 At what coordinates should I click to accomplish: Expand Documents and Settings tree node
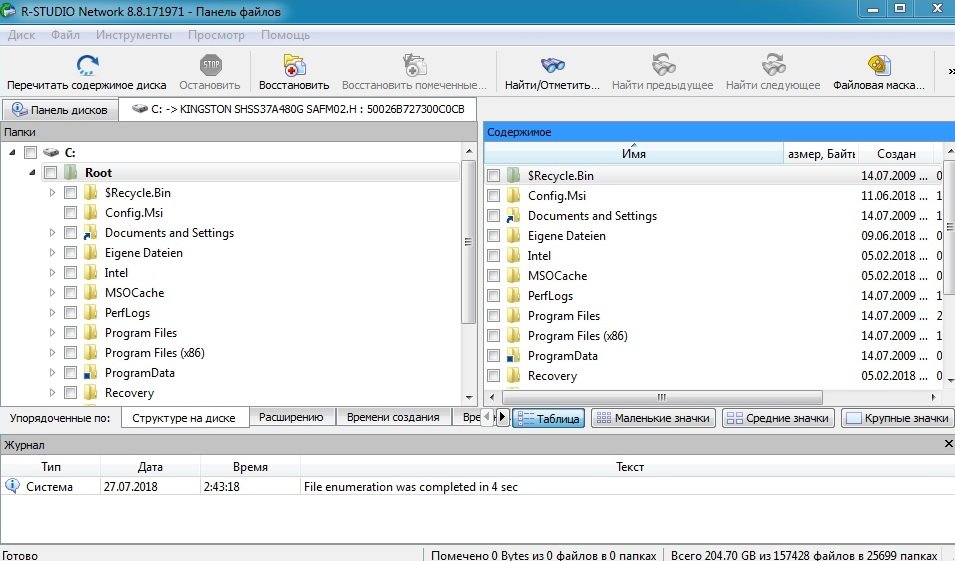(52, 233)
